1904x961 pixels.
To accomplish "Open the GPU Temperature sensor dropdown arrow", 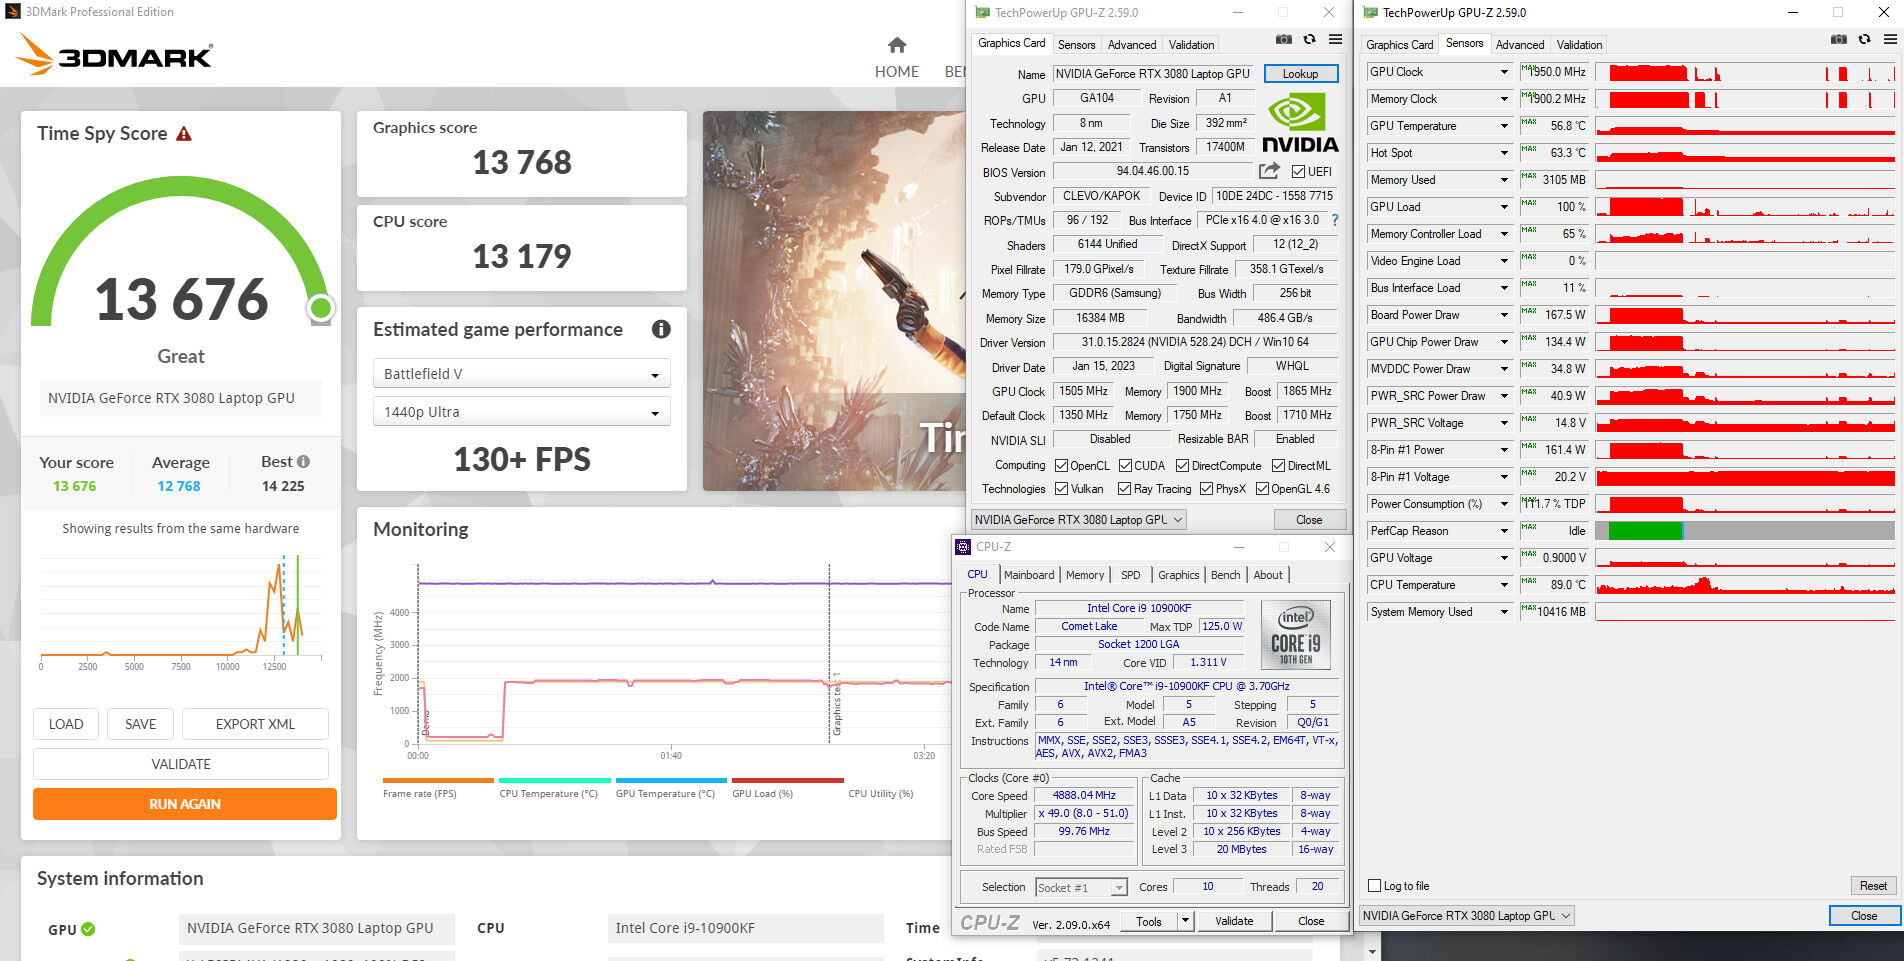I will tap(1504, 126).
